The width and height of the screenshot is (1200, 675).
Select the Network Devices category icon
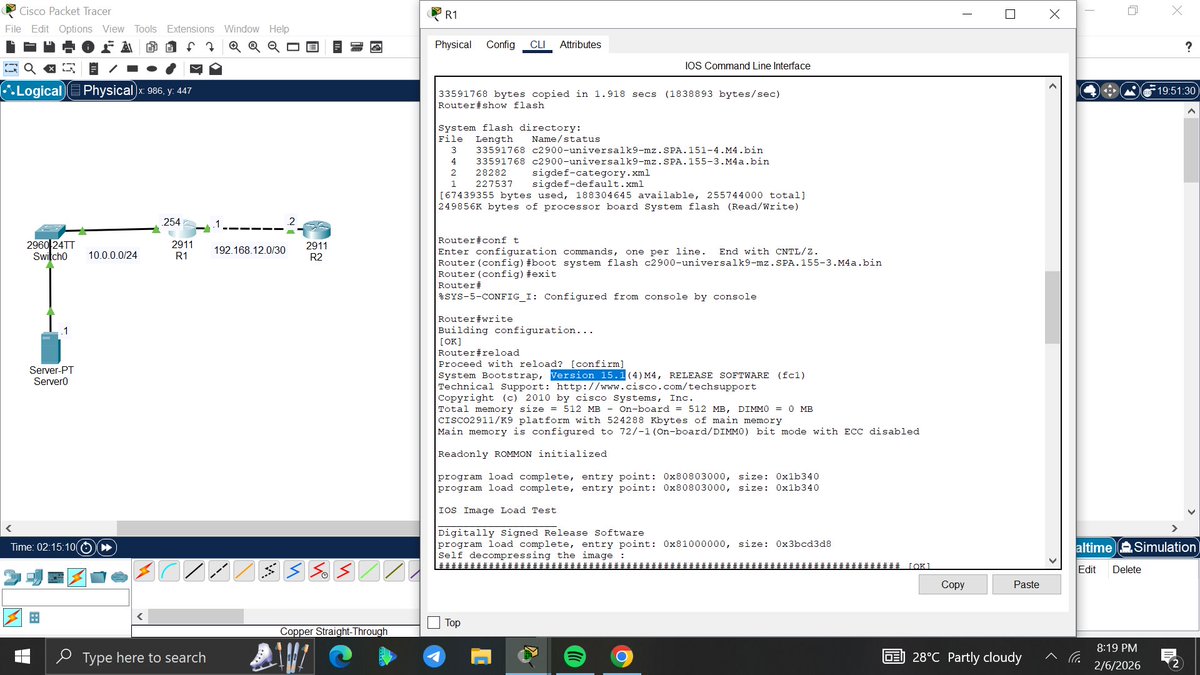[x=13, y=576]
